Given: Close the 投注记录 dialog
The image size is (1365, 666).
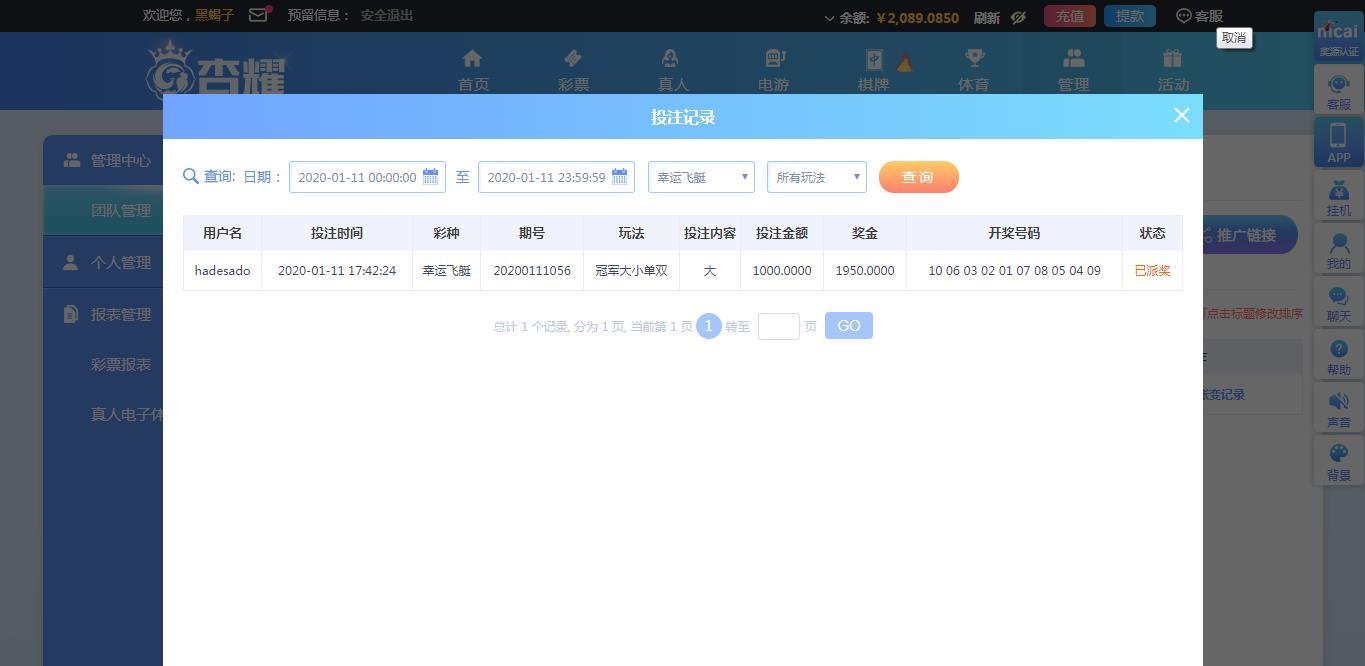Looking at the screenshot, I should 1181,115.
